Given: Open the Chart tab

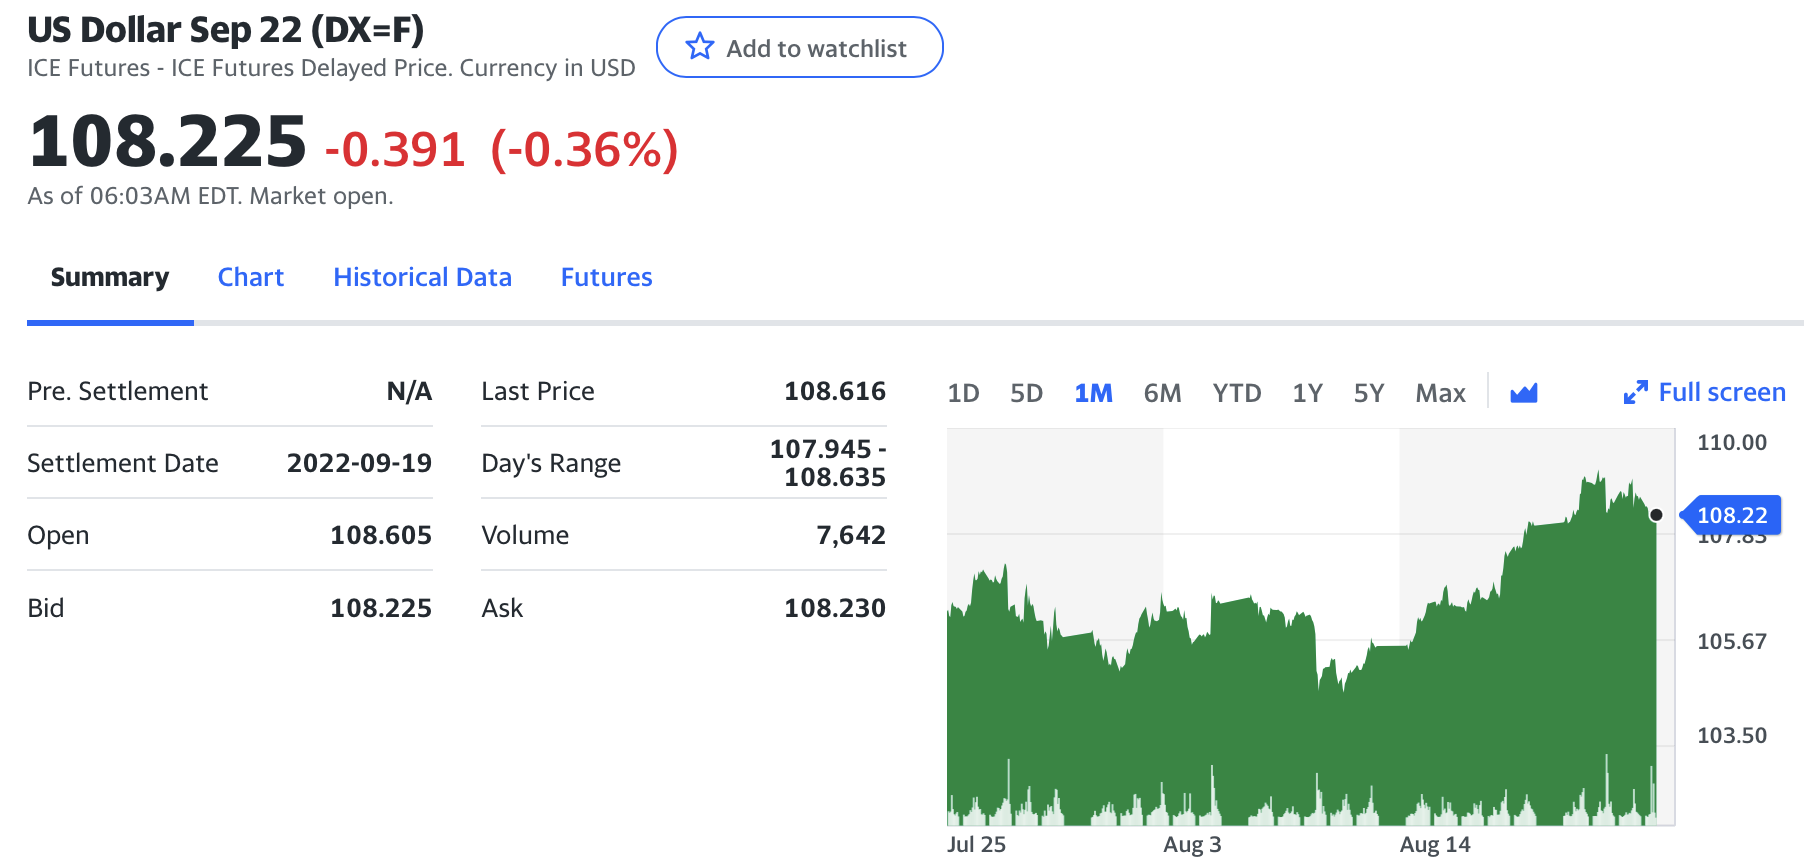Looking at the screenshot, I should 251,277.
